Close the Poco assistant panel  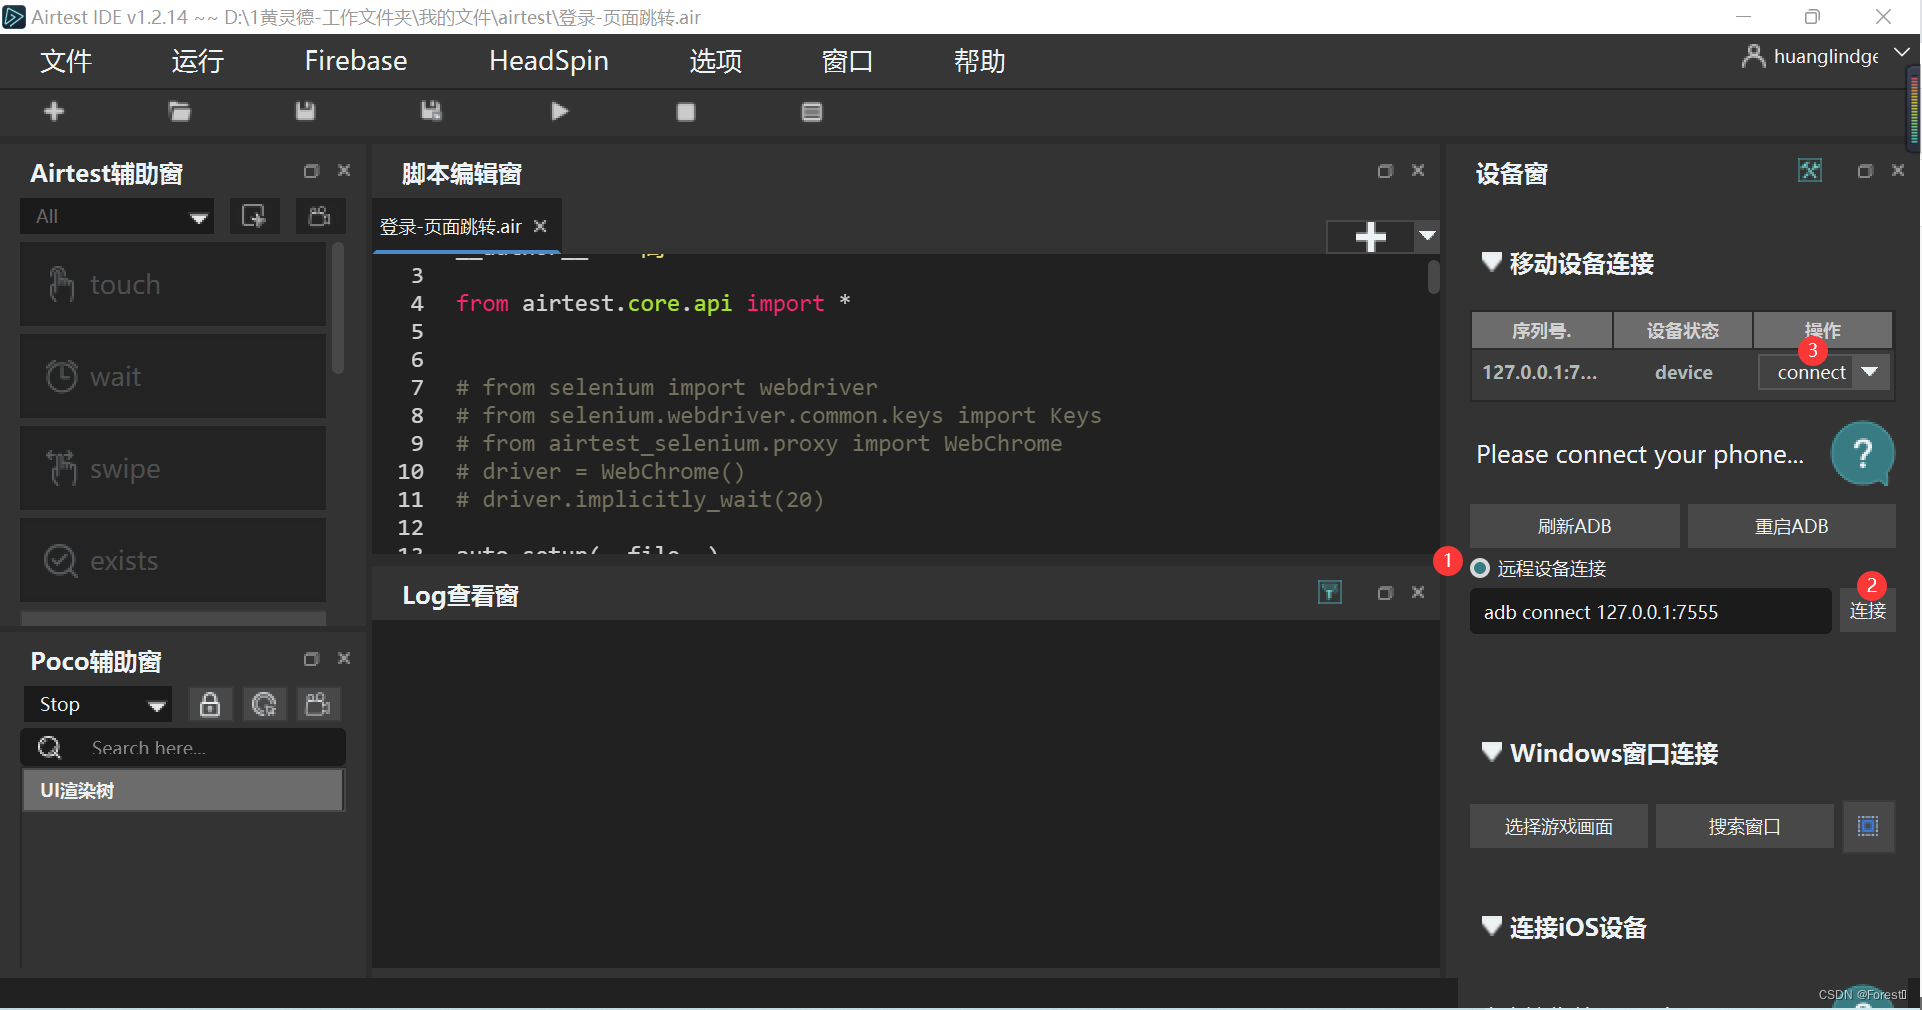pos(344,659)
